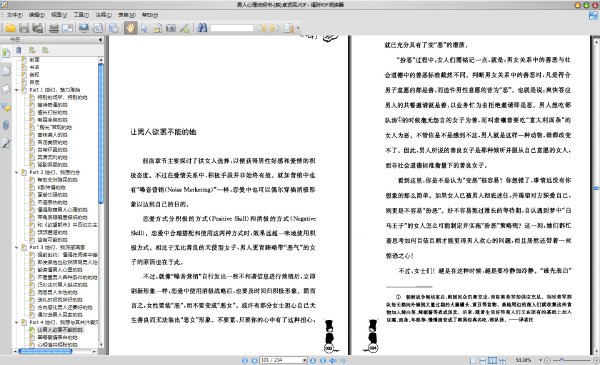
Task: Open the 文件 menu
Action: point(15,15)
